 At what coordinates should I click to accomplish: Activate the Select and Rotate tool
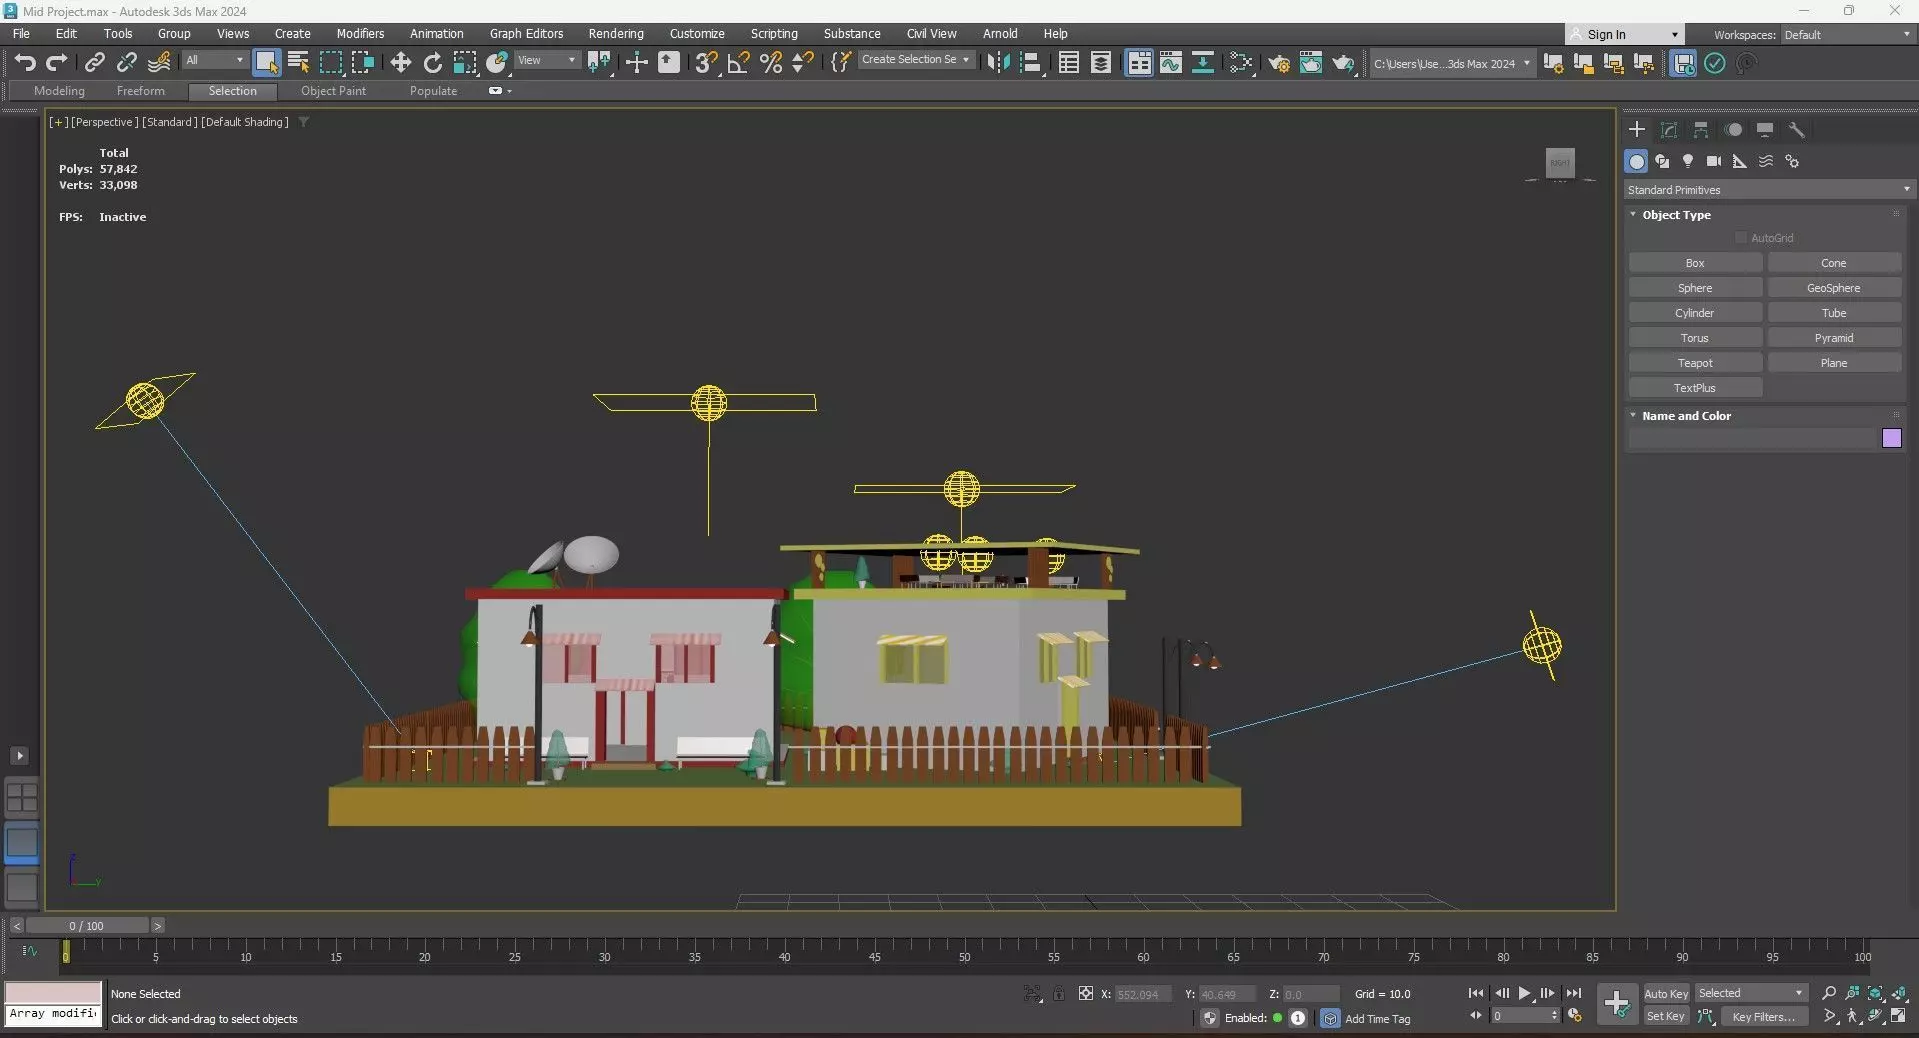432,63
